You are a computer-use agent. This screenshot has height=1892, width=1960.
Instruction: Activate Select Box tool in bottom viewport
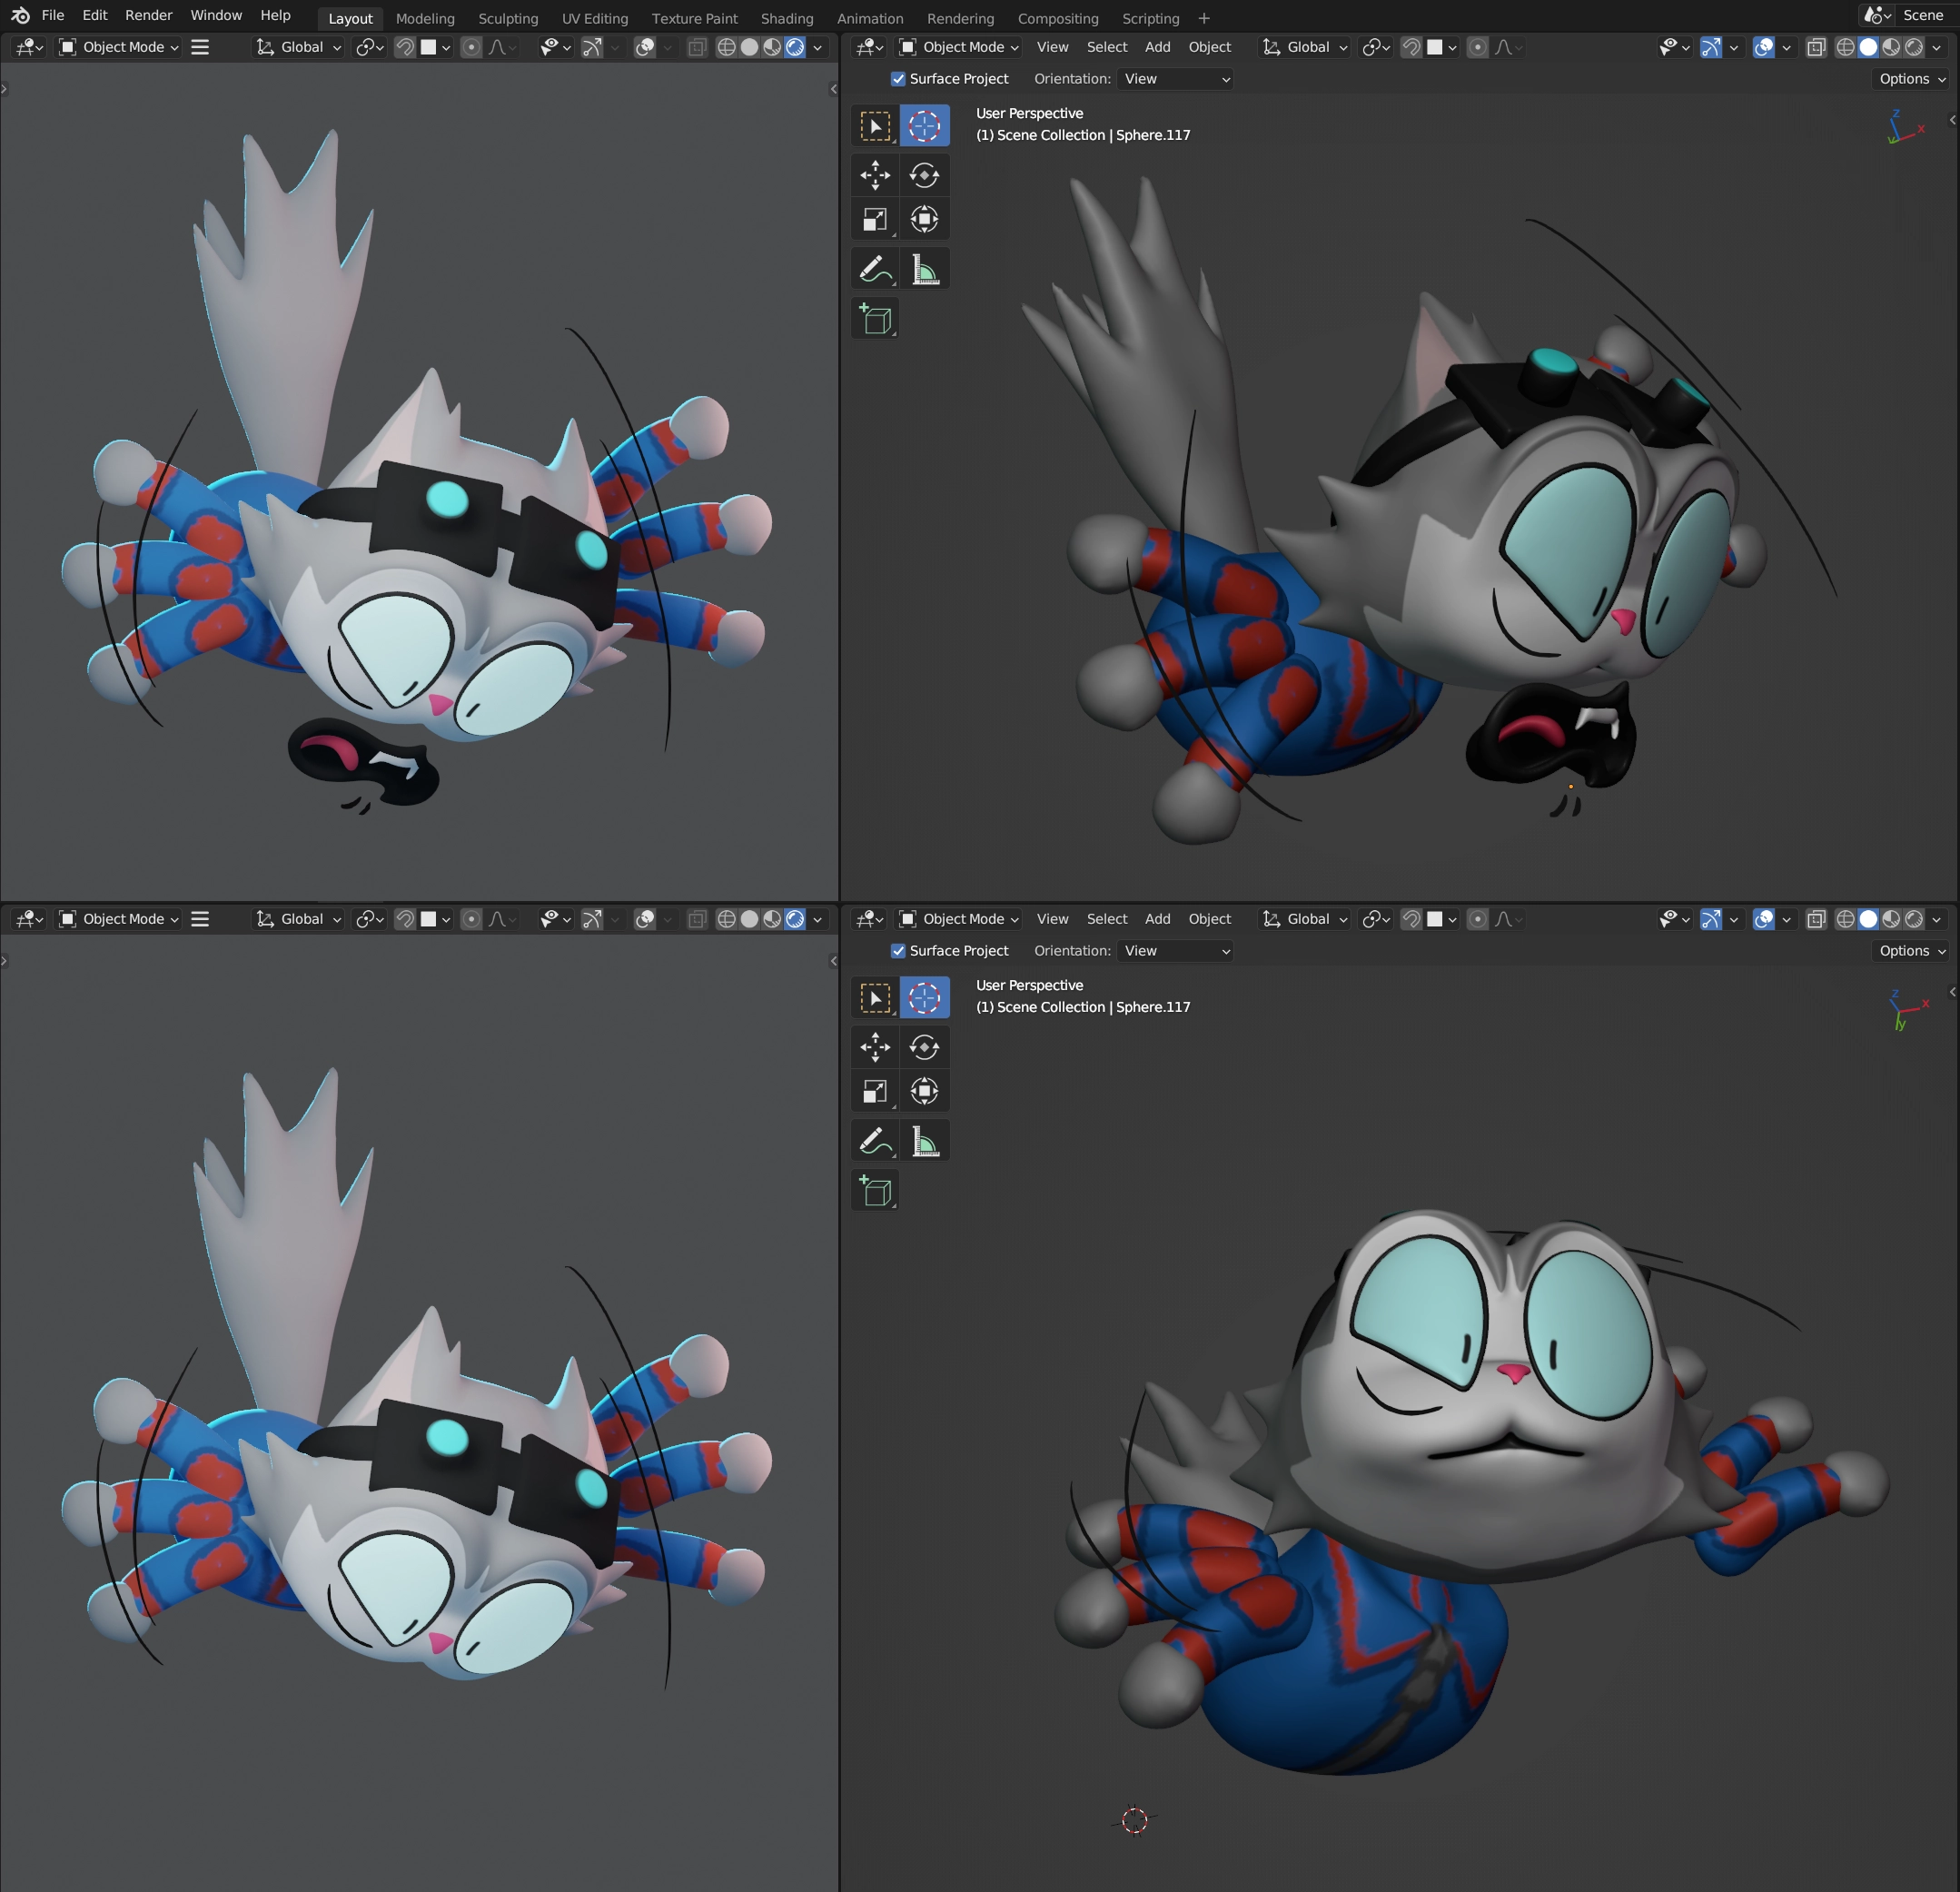[874, 997]
